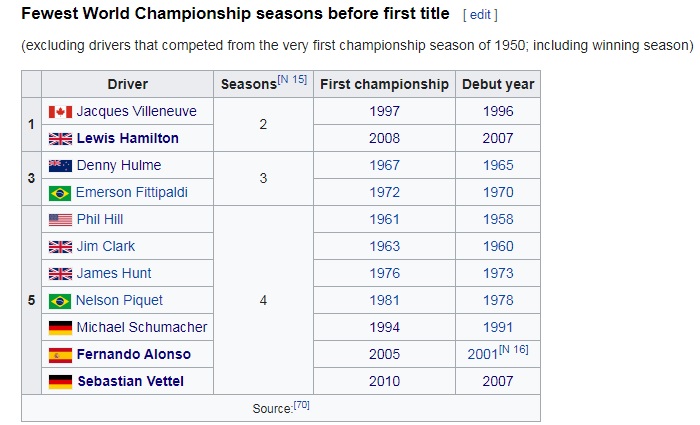Open Jacques Villeneuve's driver page
Screen dimensions: 700x425
(x=136, y=111)
